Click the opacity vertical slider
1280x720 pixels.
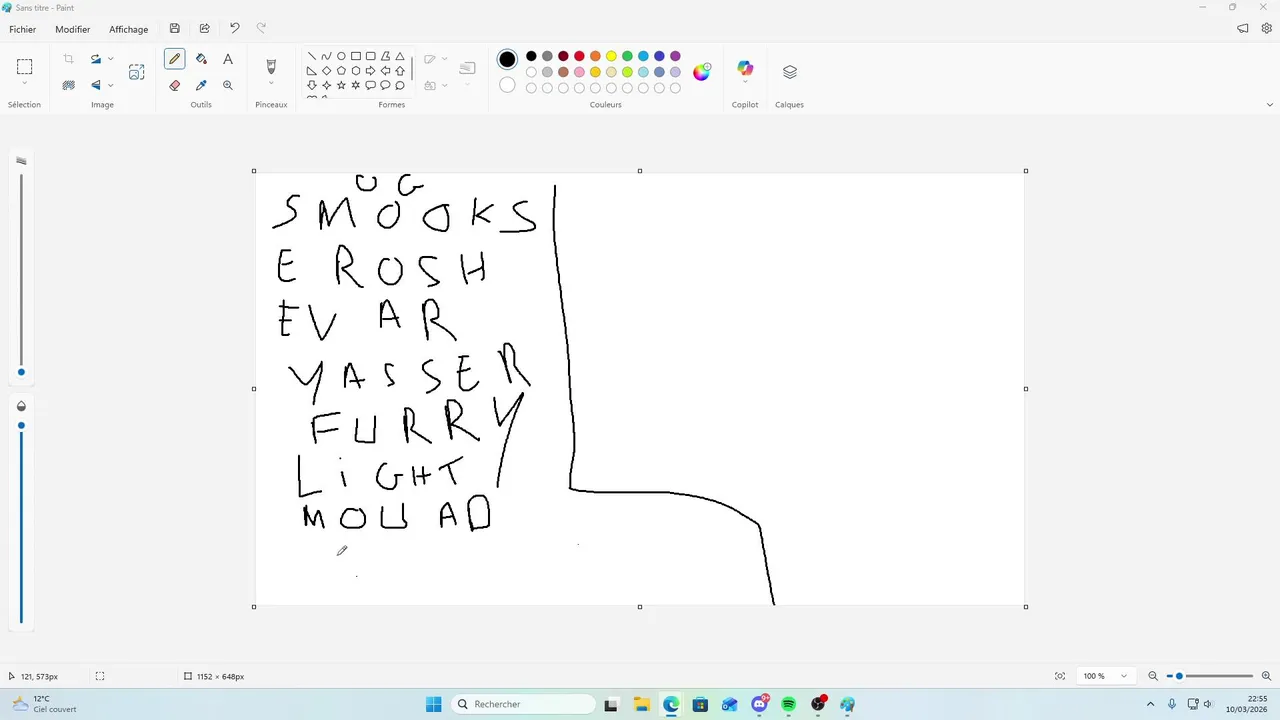pos(21,522)
